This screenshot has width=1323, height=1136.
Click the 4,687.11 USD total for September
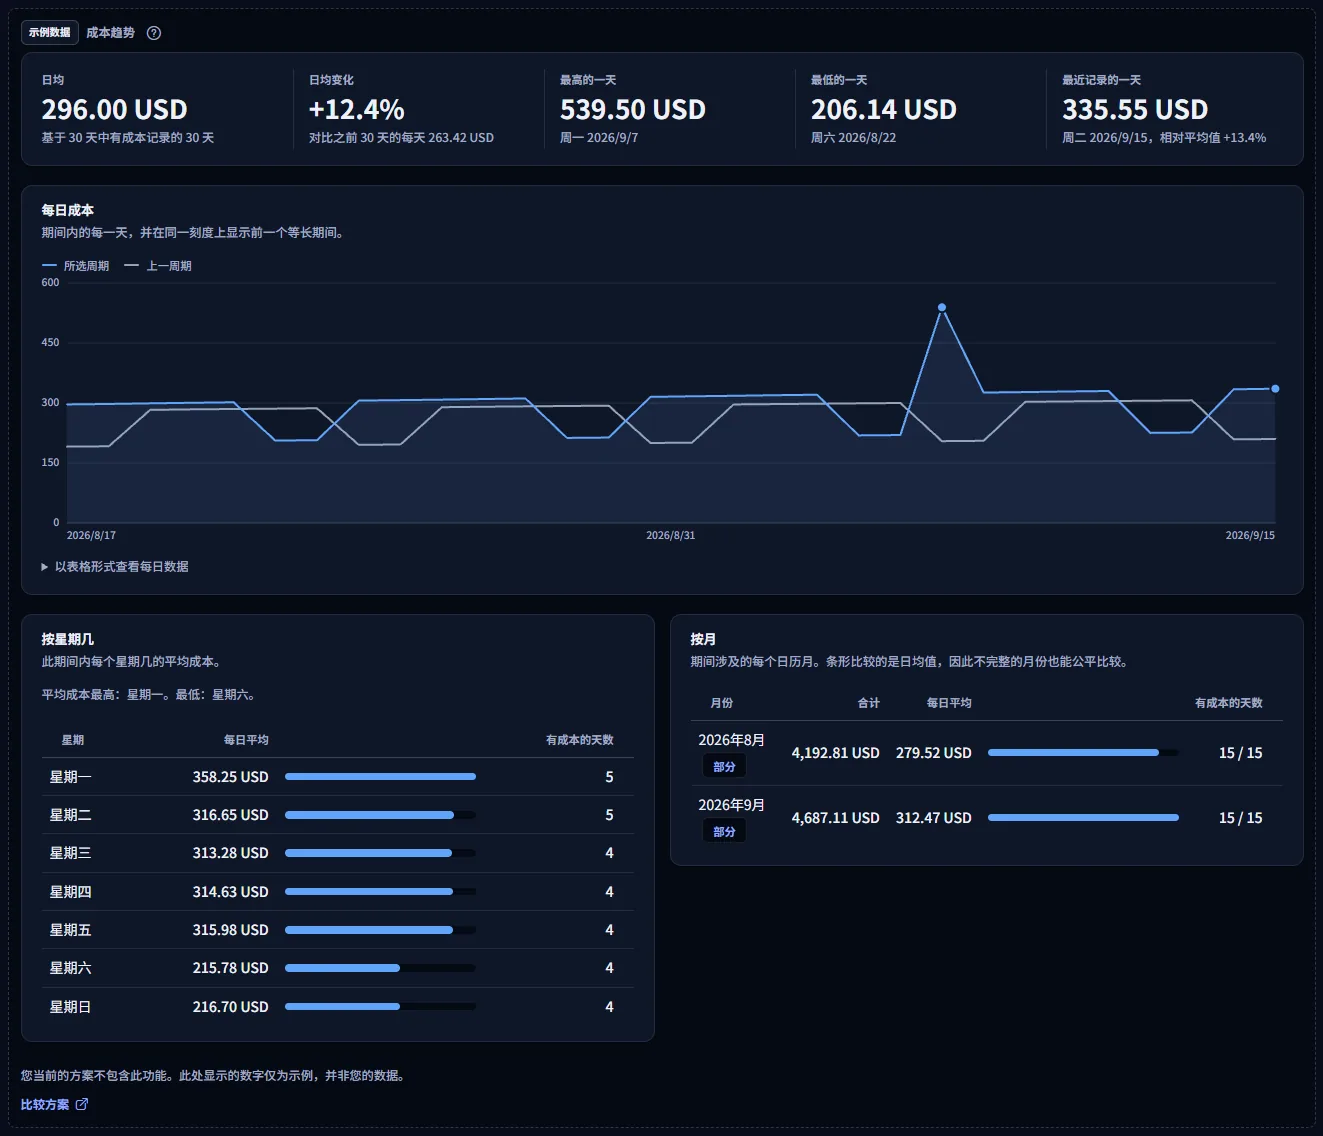(836, 818)
